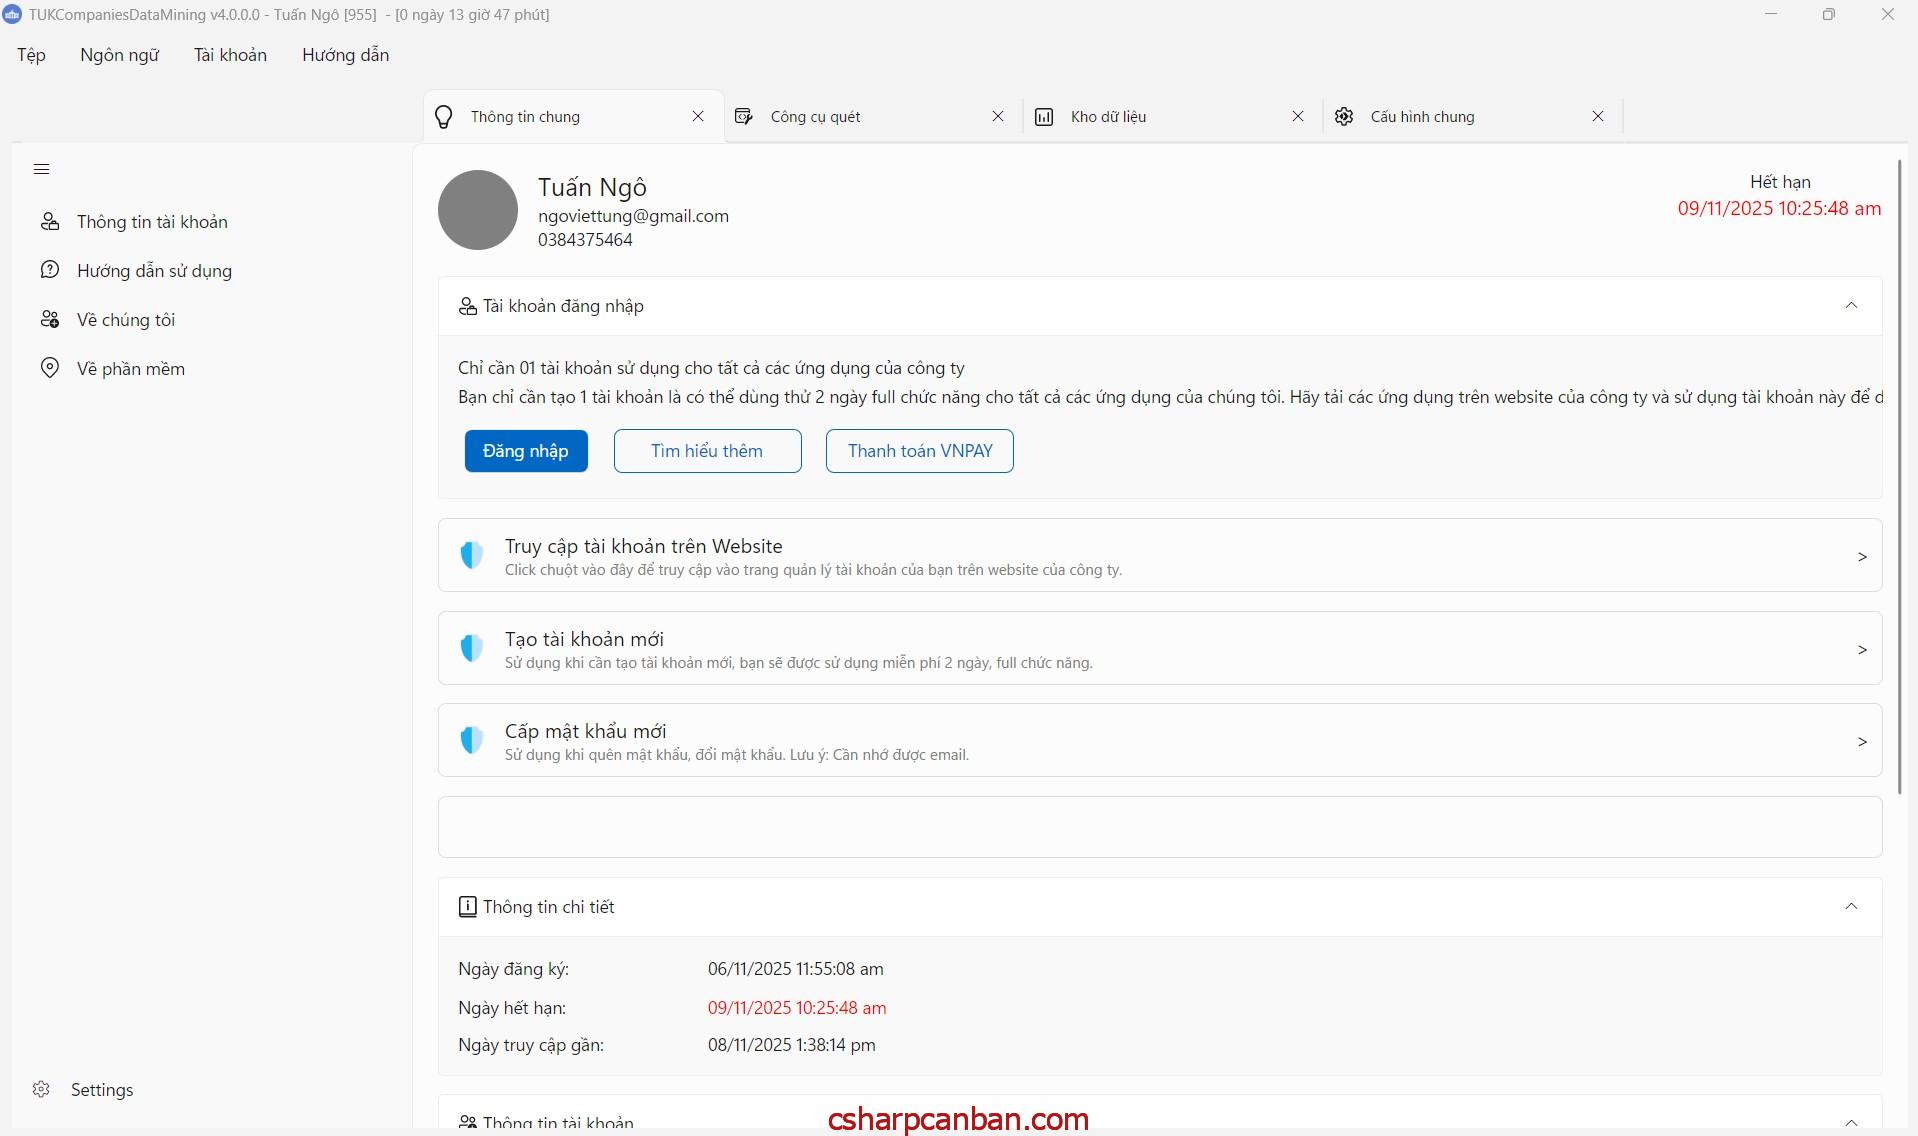
Task: Collapse the Tài khoản đăng nhập section
Action: pos(1850,306)
